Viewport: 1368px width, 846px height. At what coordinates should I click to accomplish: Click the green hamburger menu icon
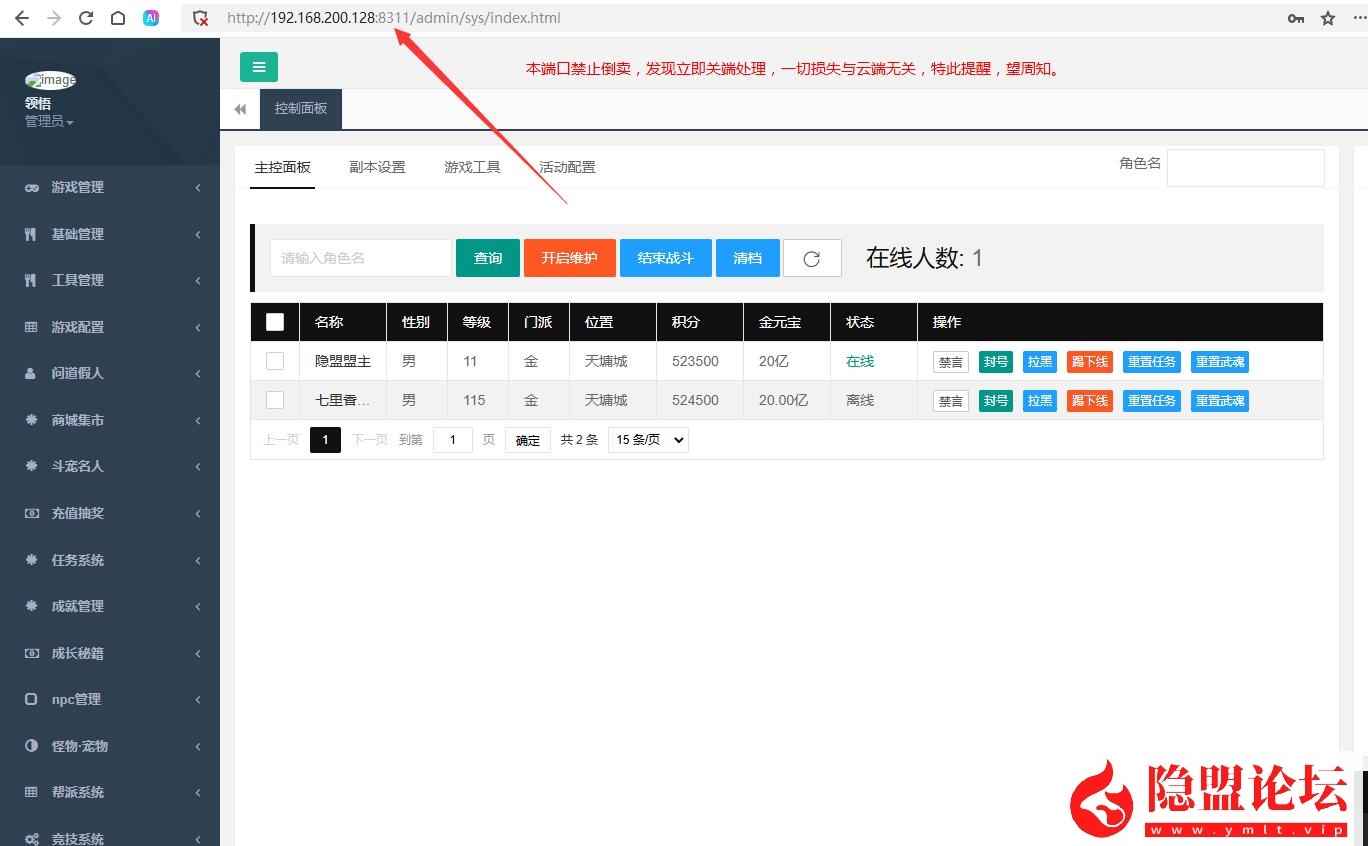(259, 67)
